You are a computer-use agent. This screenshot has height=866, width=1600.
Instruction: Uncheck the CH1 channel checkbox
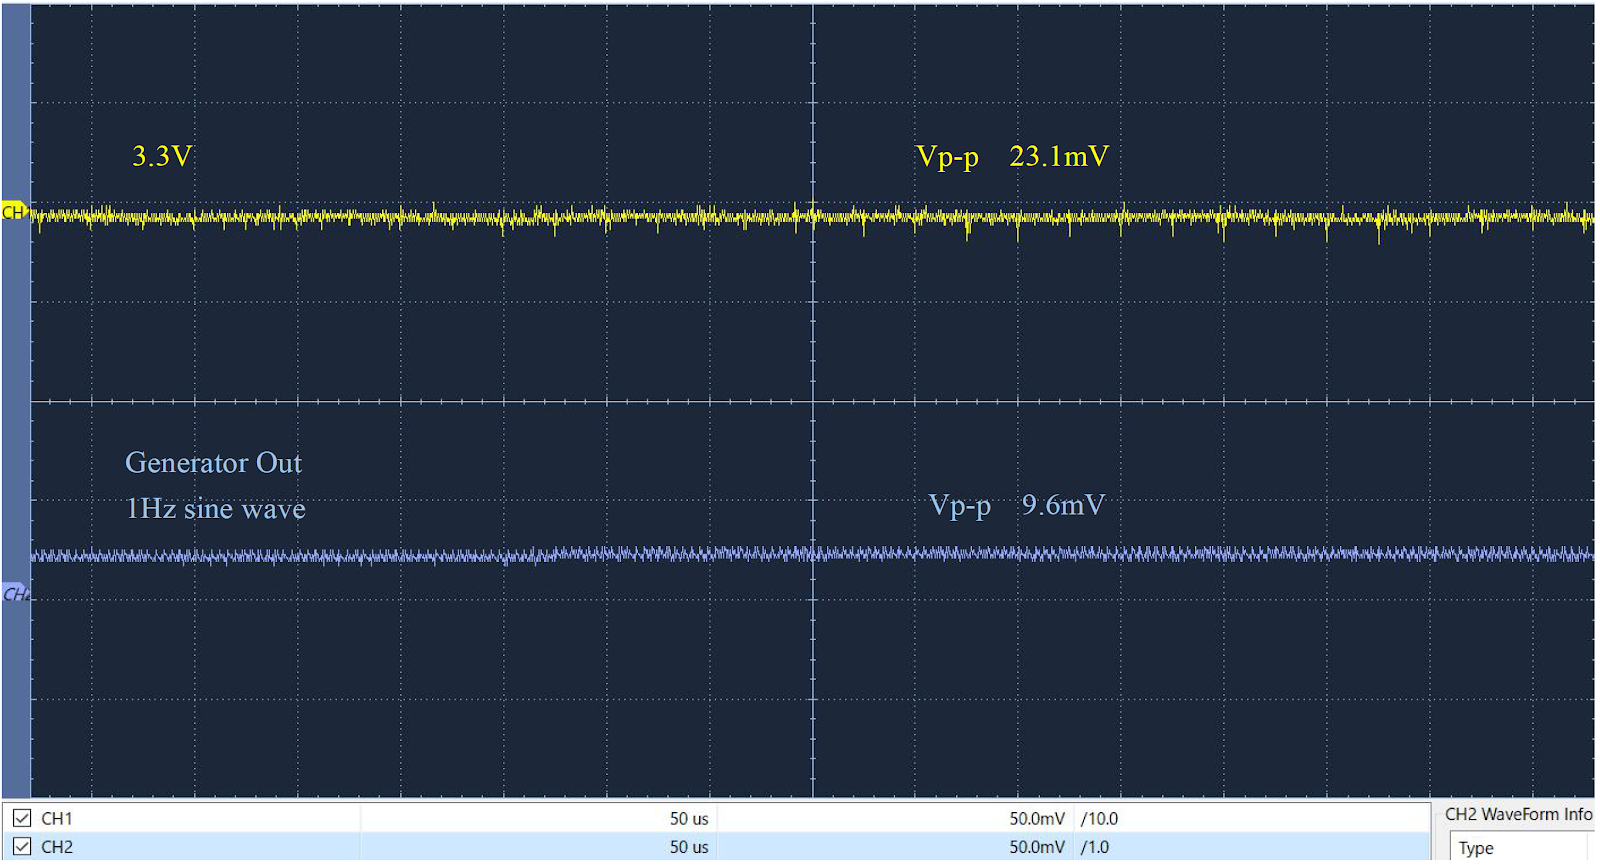point(22,818)
